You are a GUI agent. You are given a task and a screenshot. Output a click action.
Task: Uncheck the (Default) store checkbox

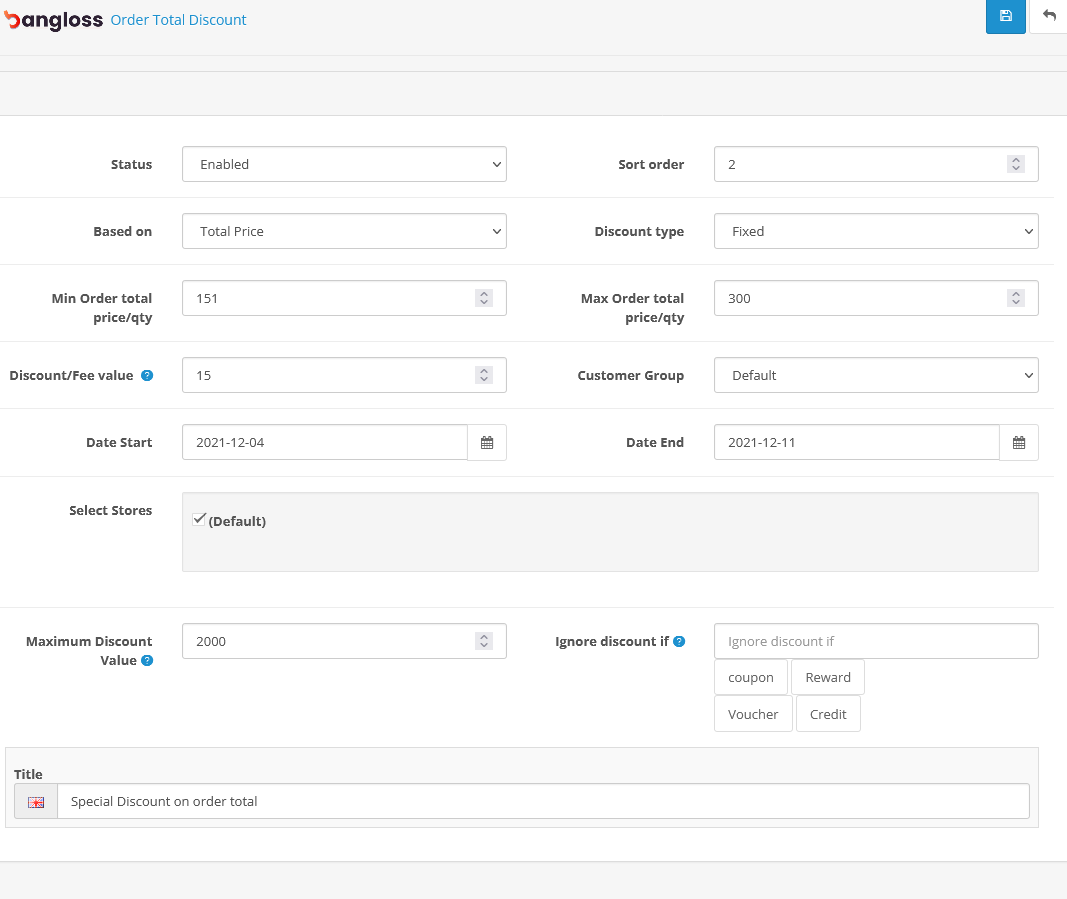(199, 519)
